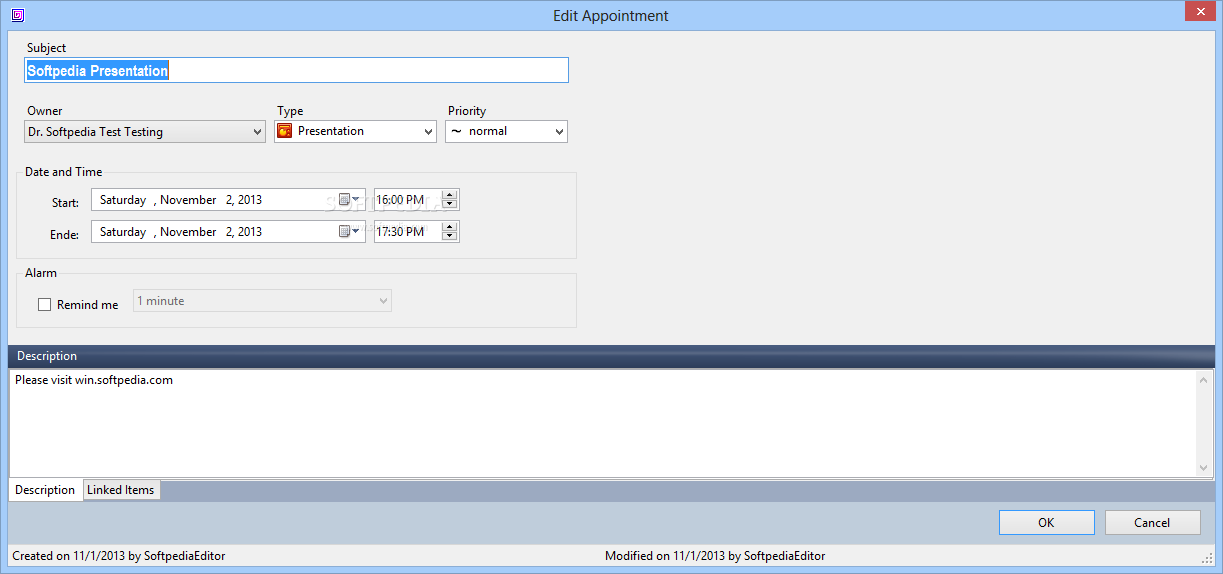Increase the Start time with up arrow
The image size is (1223, 574).
(449, 195)
